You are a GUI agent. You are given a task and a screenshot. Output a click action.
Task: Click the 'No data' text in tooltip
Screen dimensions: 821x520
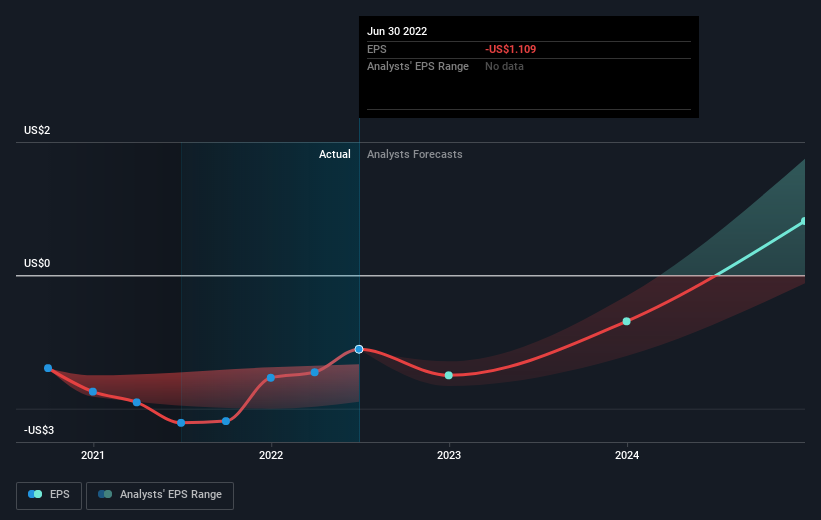click(504, 67)
